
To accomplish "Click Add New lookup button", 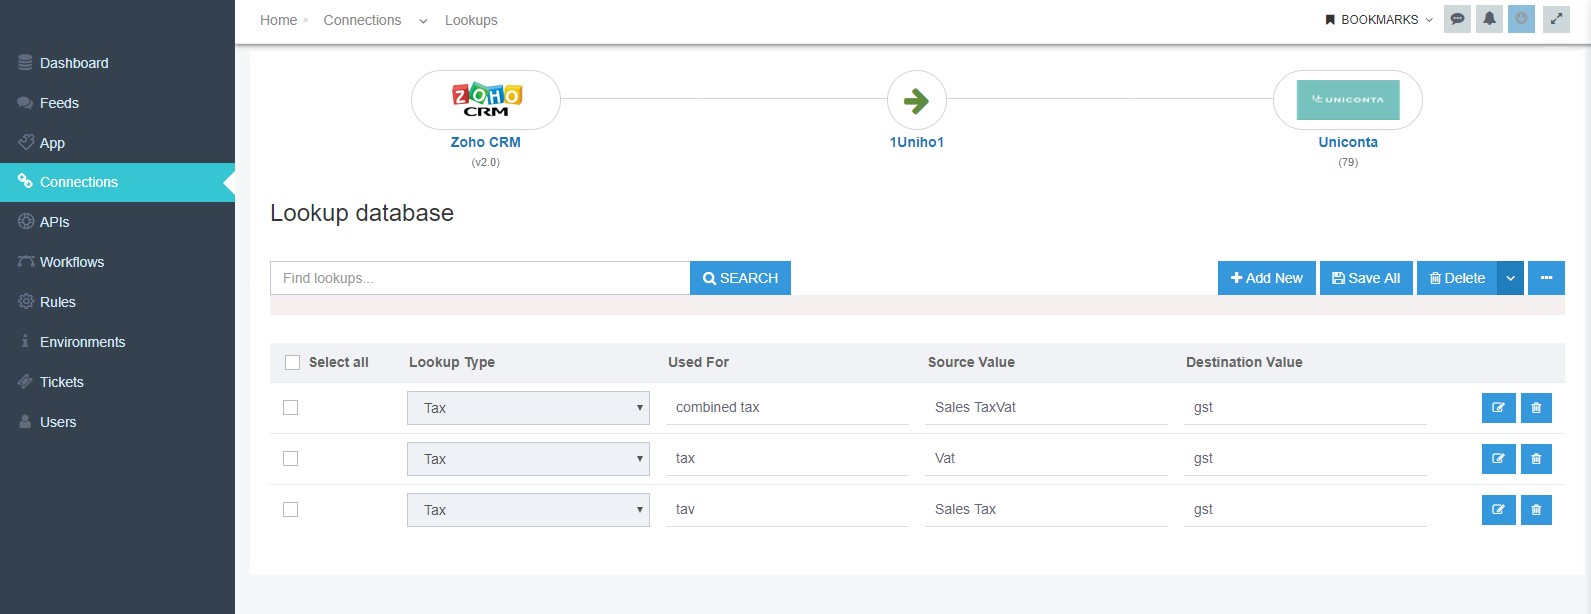I will point(1266,278).
